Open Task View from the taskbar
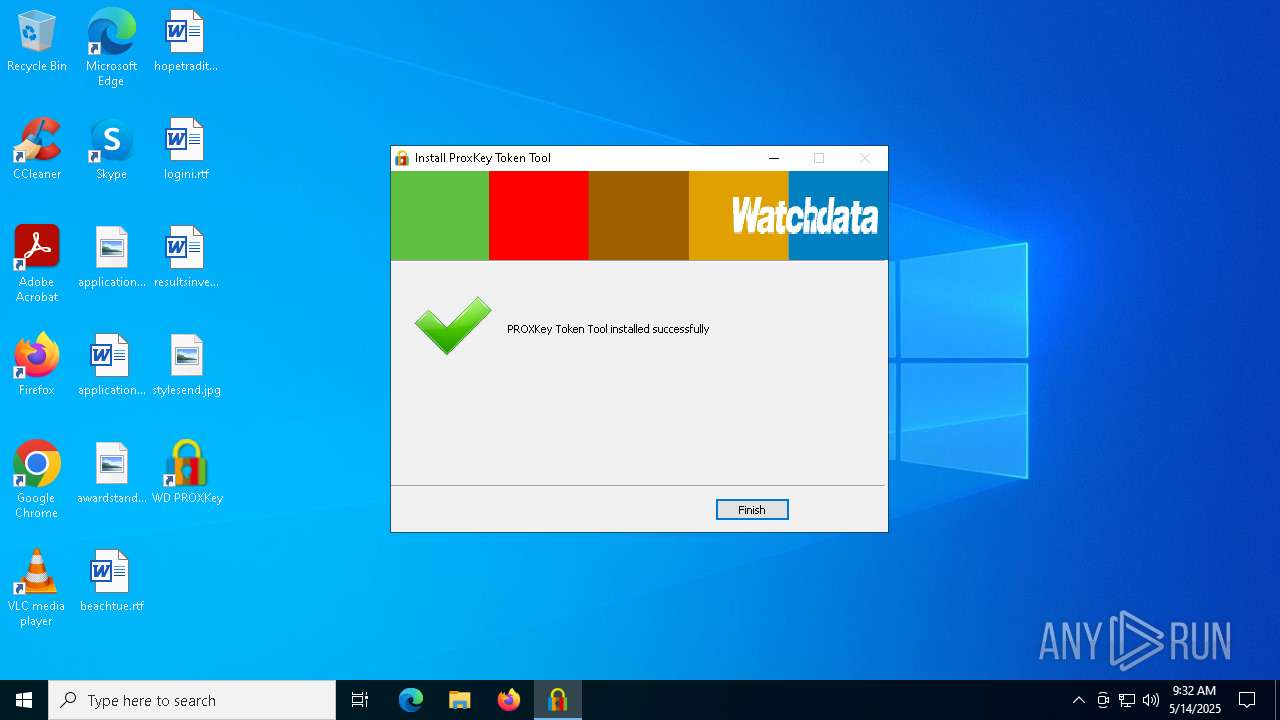 click(x=360, y=700)
